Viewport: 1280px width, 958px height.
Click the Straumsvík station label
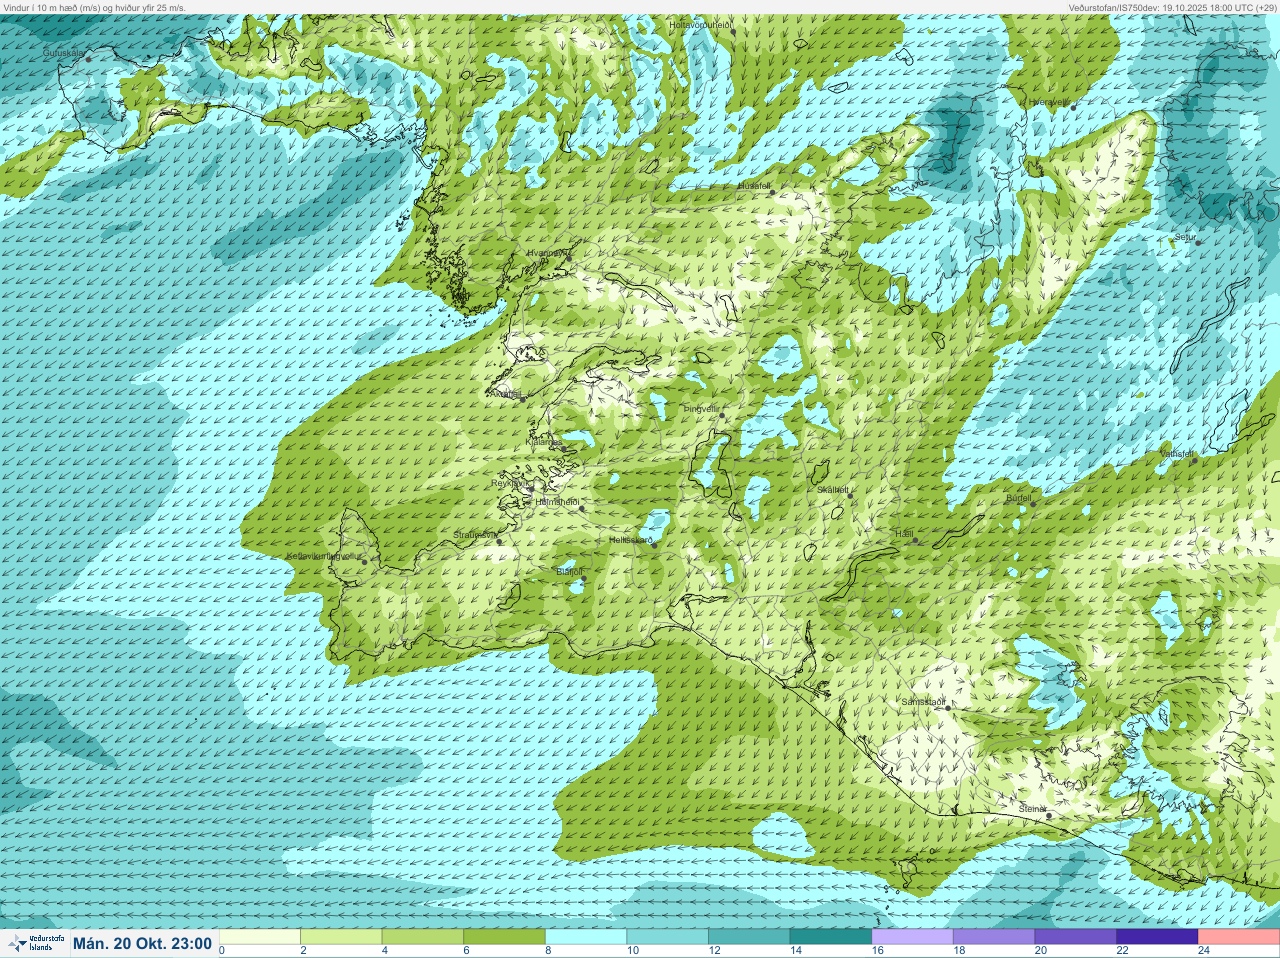tap(474, 535)
